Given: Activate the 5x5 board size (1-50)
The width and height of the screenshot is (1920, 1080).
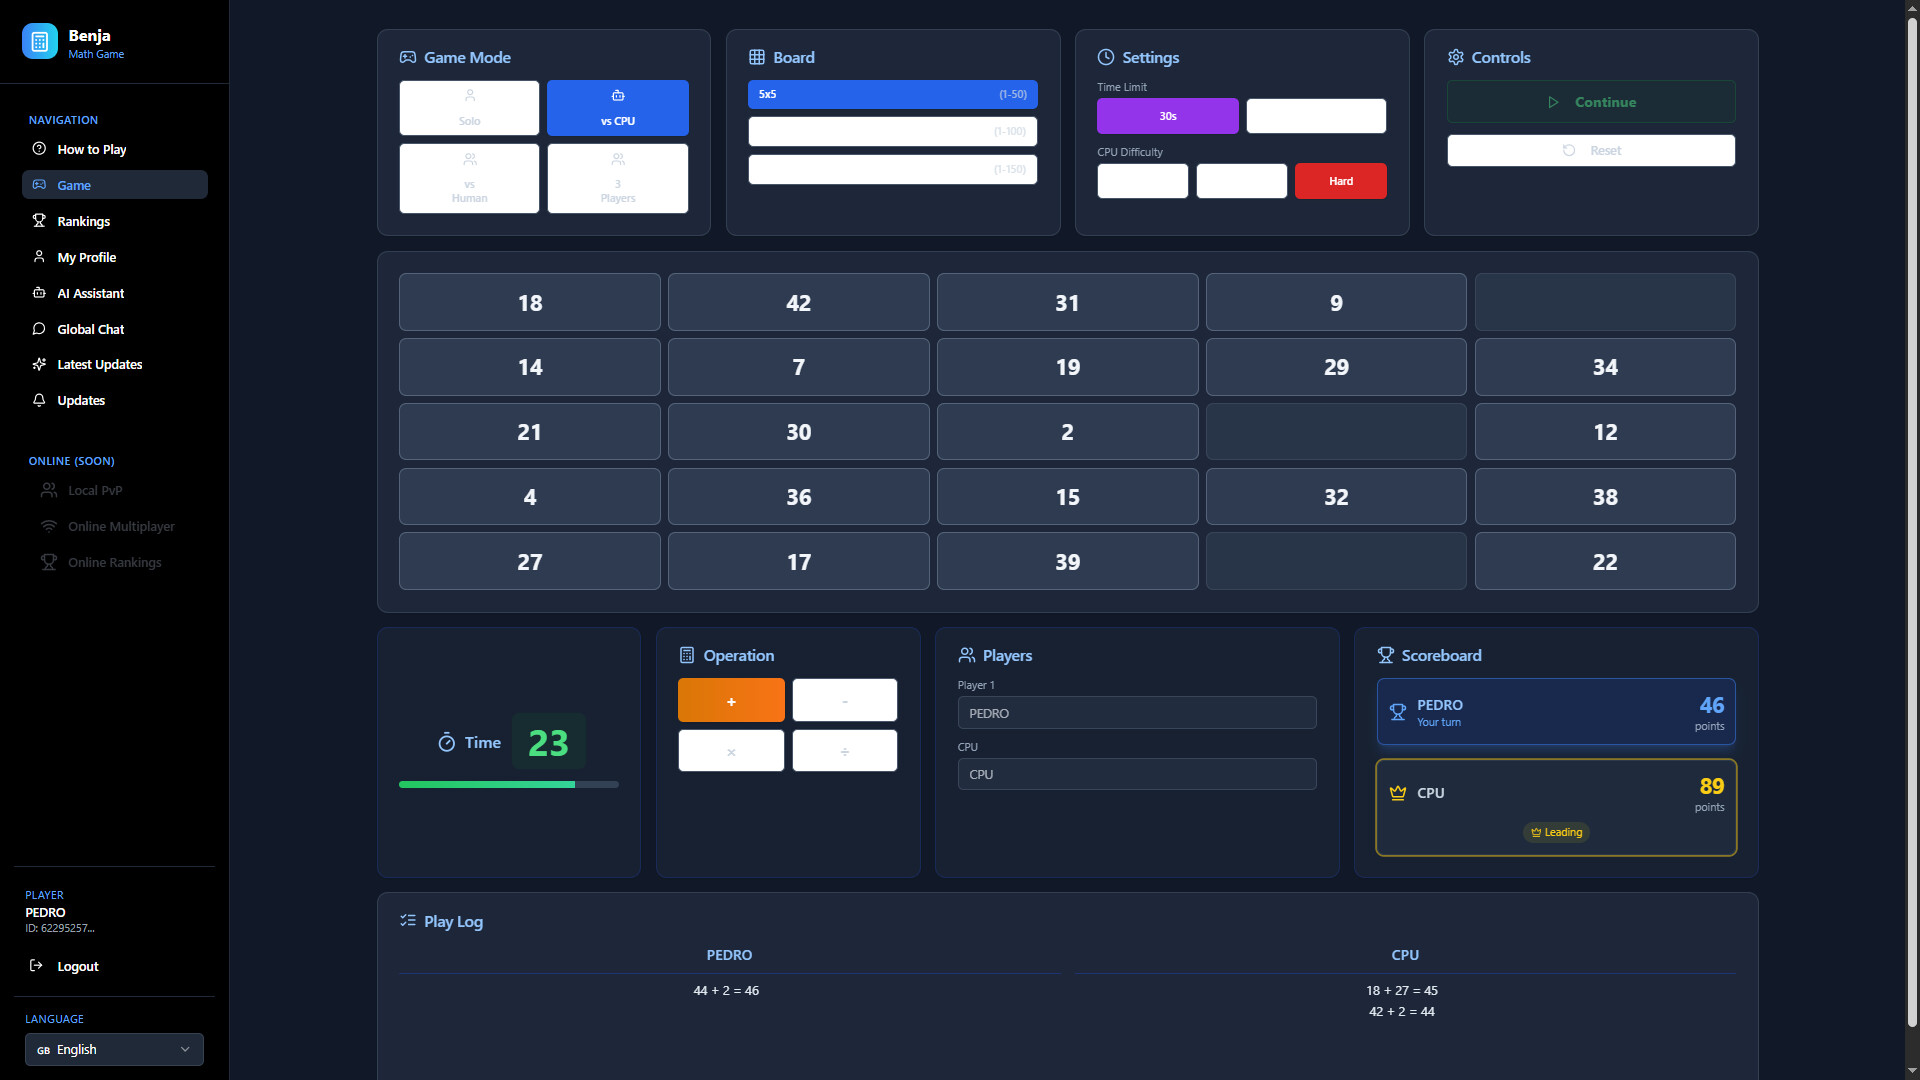Looking at the screenshot, I should coord(892,94).
